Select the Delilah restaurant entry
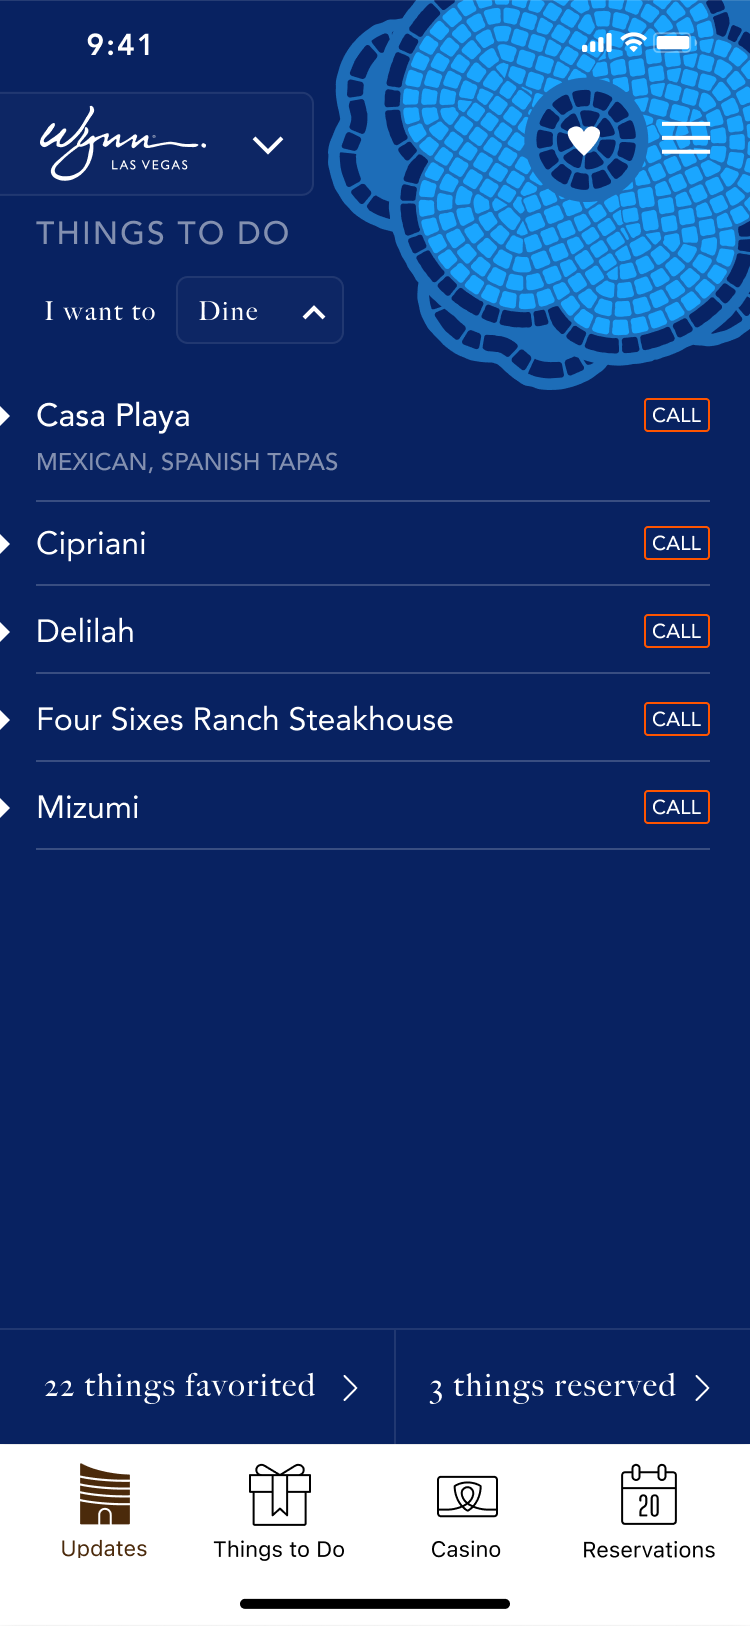Viewport: 750px width, 1628px height. pyautogui.click(x=86, y=632)
